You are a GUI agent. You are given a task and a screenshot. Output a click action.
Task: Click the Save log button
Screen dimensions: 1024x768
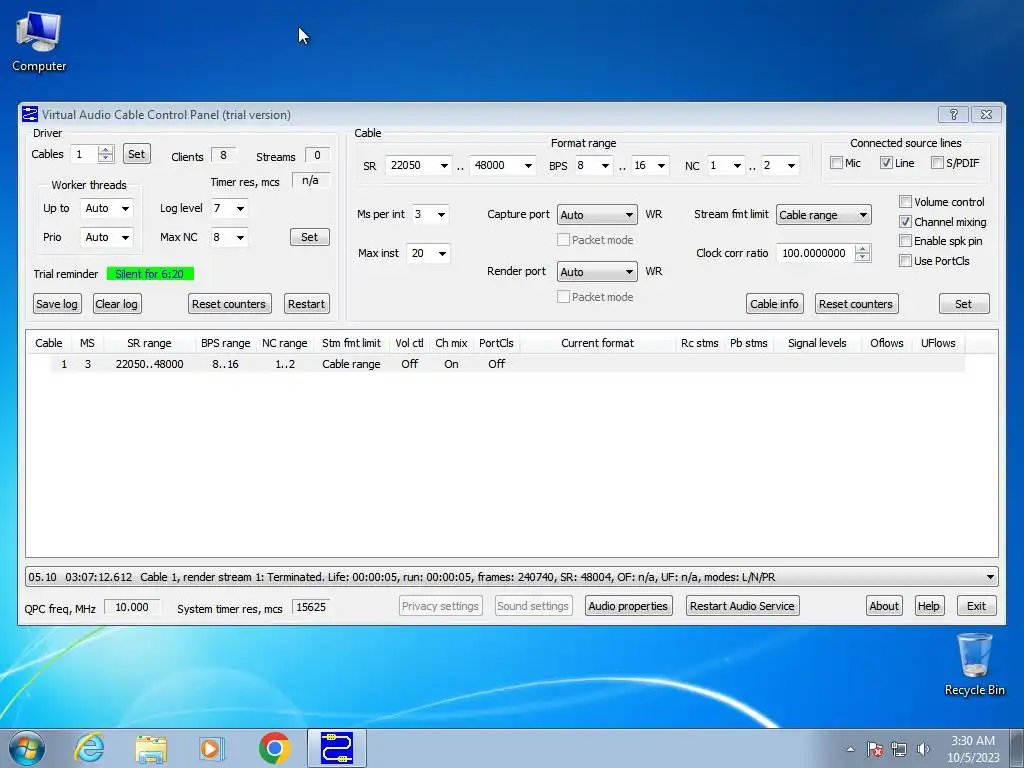tap(57, 304)
